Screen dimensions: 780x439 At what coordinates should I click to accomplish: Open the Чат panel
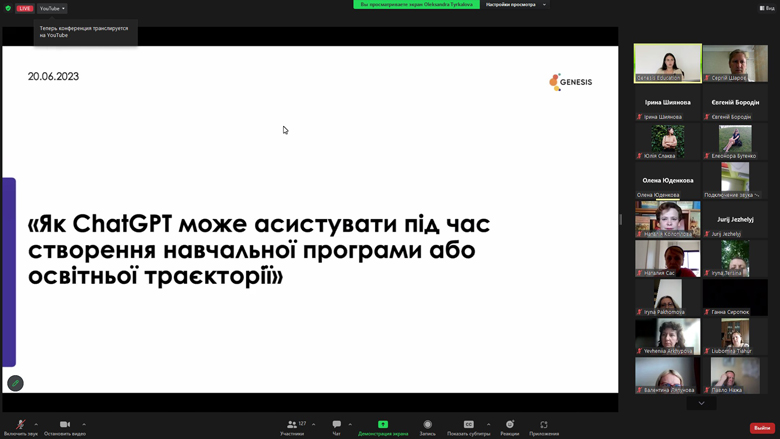click(337, 424)
